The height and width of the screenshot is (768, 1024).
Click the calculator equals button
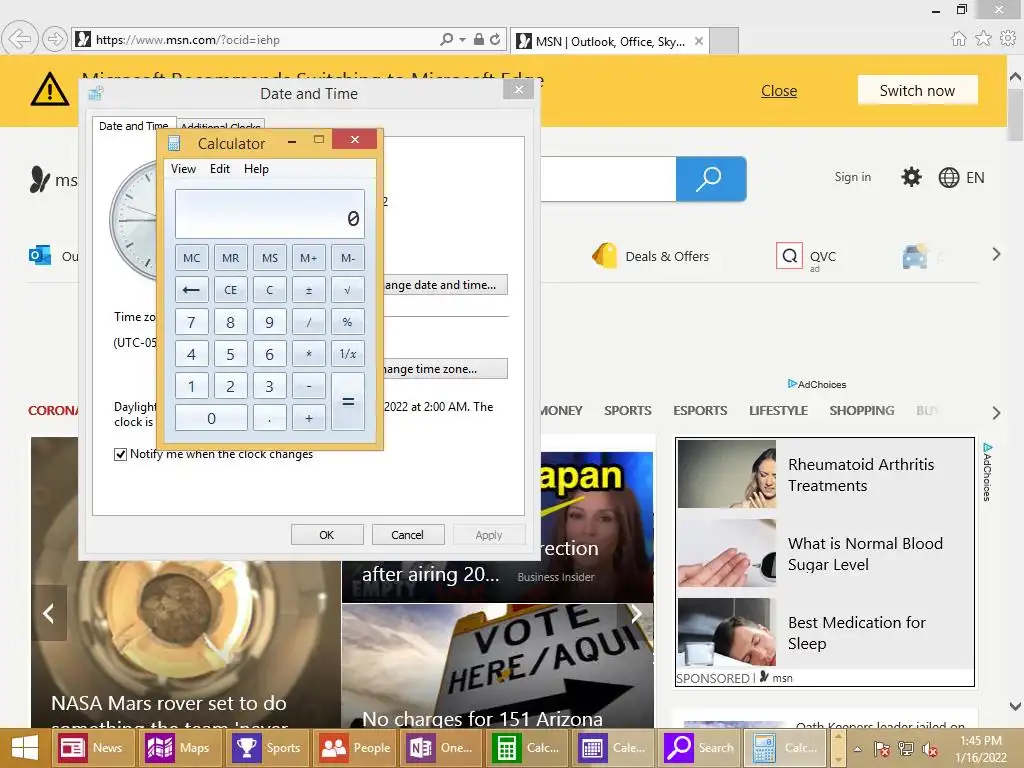click(347, 402)
